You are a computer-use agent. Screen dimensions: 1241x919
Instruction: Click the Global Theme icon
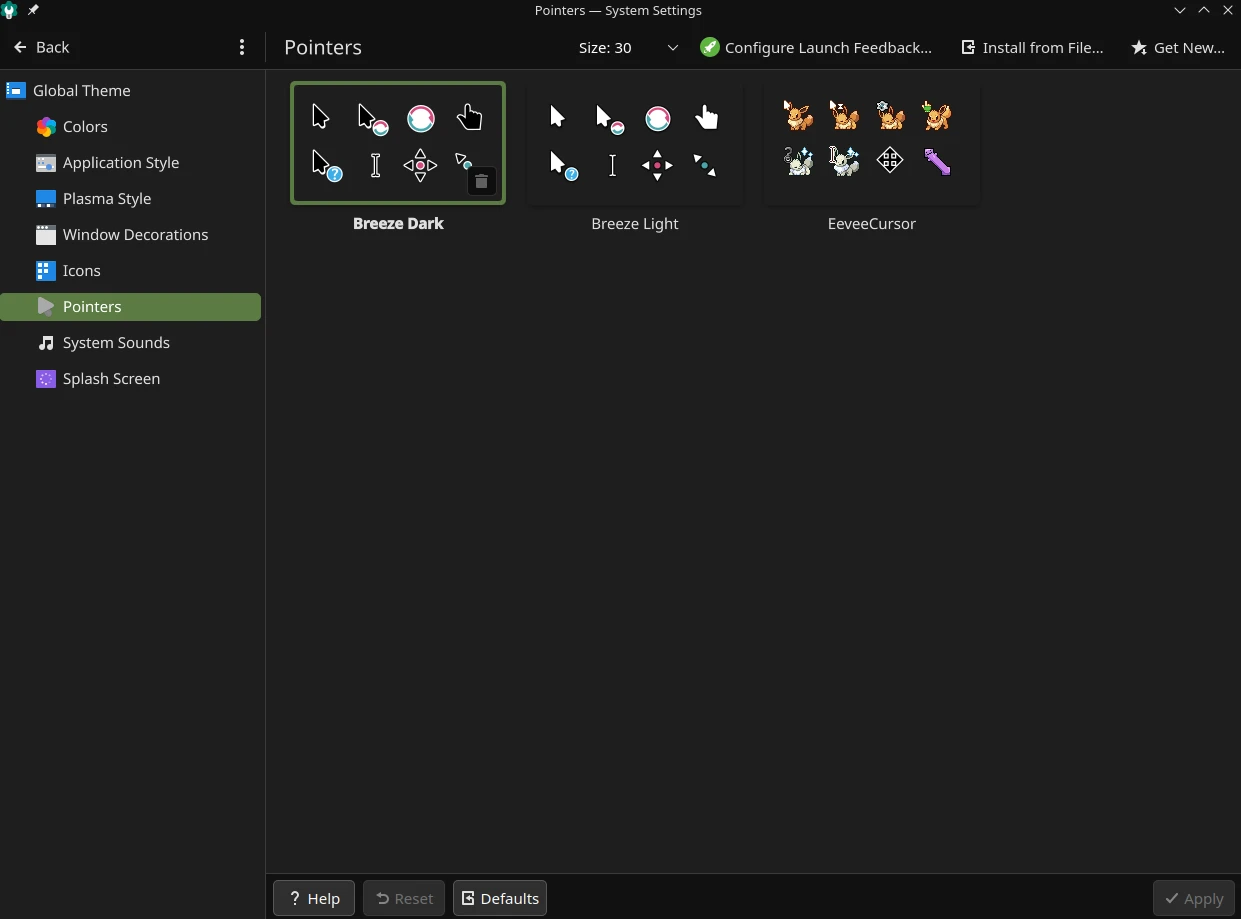pyautogui.click(x=16, y=91)
